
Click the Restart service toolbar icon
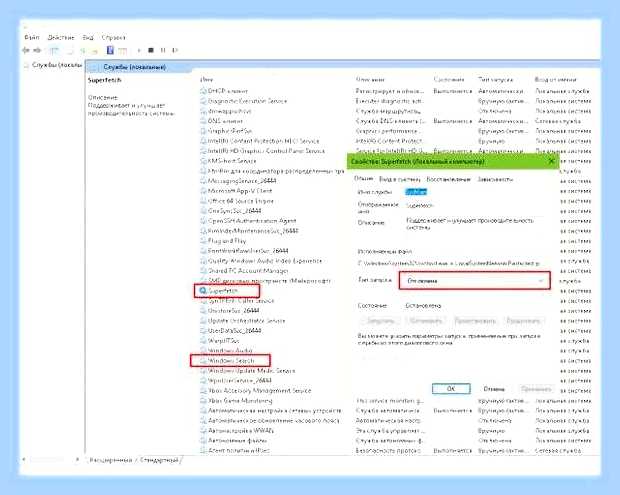pos(175,50)
